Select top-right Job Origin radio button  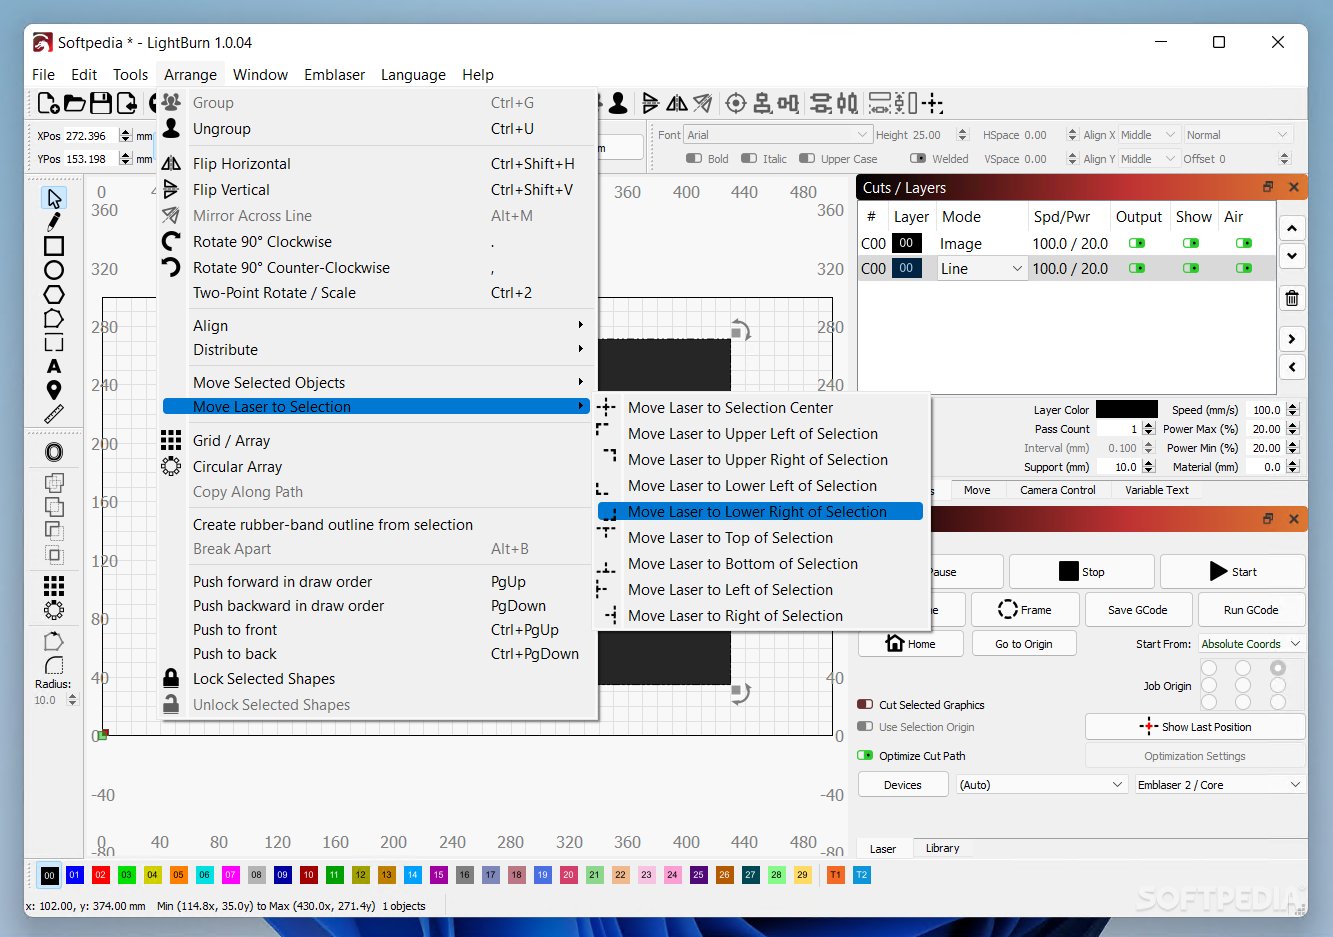[x=1278, y=667]
